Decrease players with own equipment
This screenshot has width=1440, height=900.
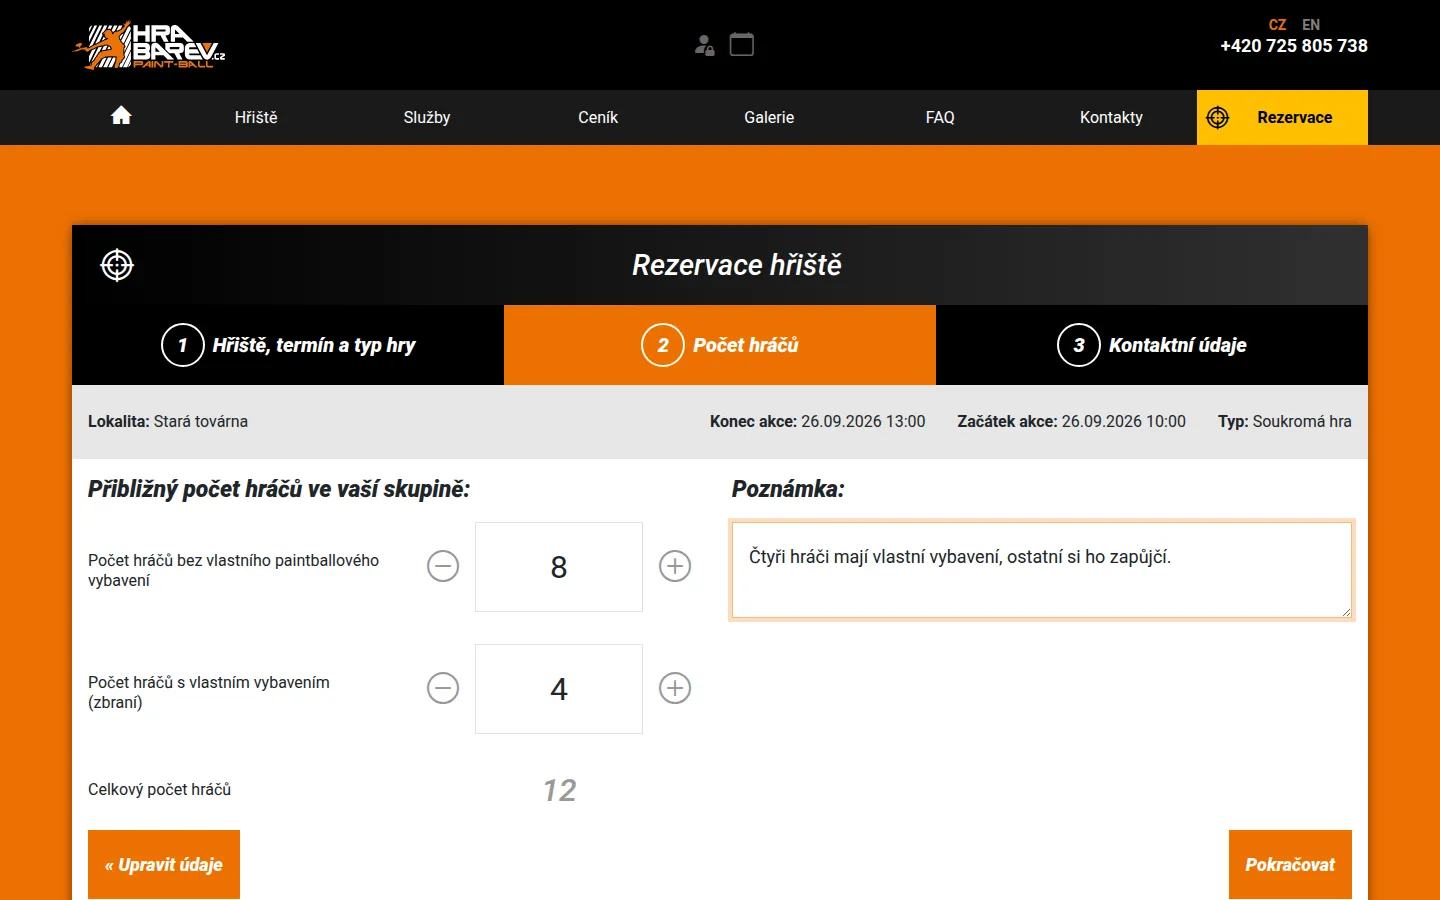(443, 688)
